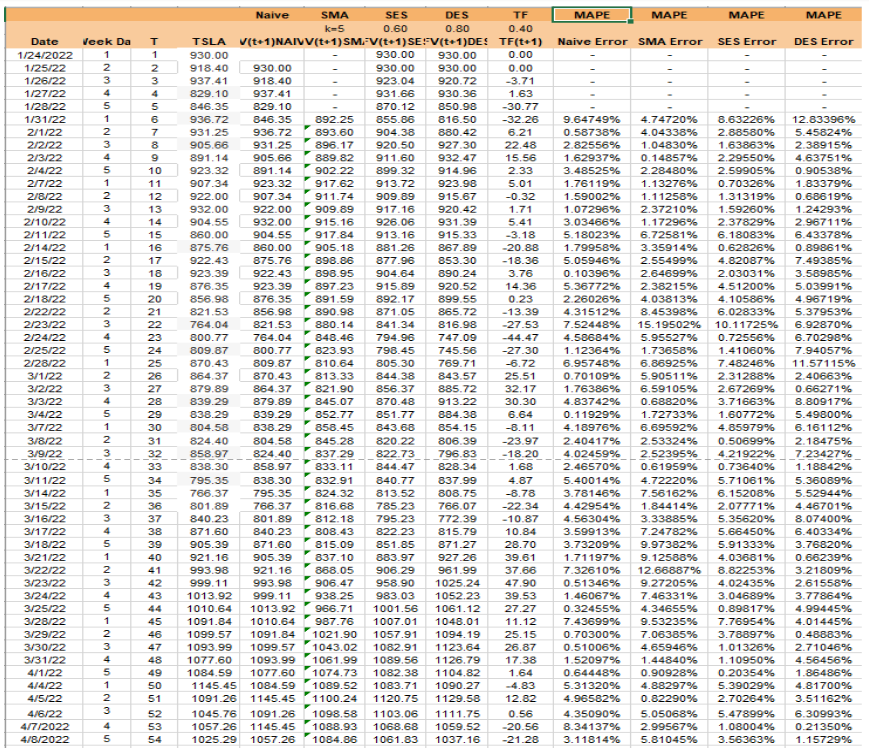Click the TSLA price 1025.29
869x752 pixels.
pyautogui.click(x=214, y=739)
